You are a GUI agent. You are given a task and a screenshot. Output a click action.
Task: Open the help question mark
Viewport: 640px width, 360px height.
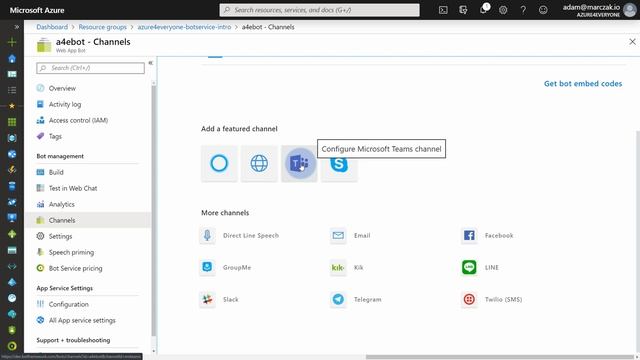pos(523,10)
